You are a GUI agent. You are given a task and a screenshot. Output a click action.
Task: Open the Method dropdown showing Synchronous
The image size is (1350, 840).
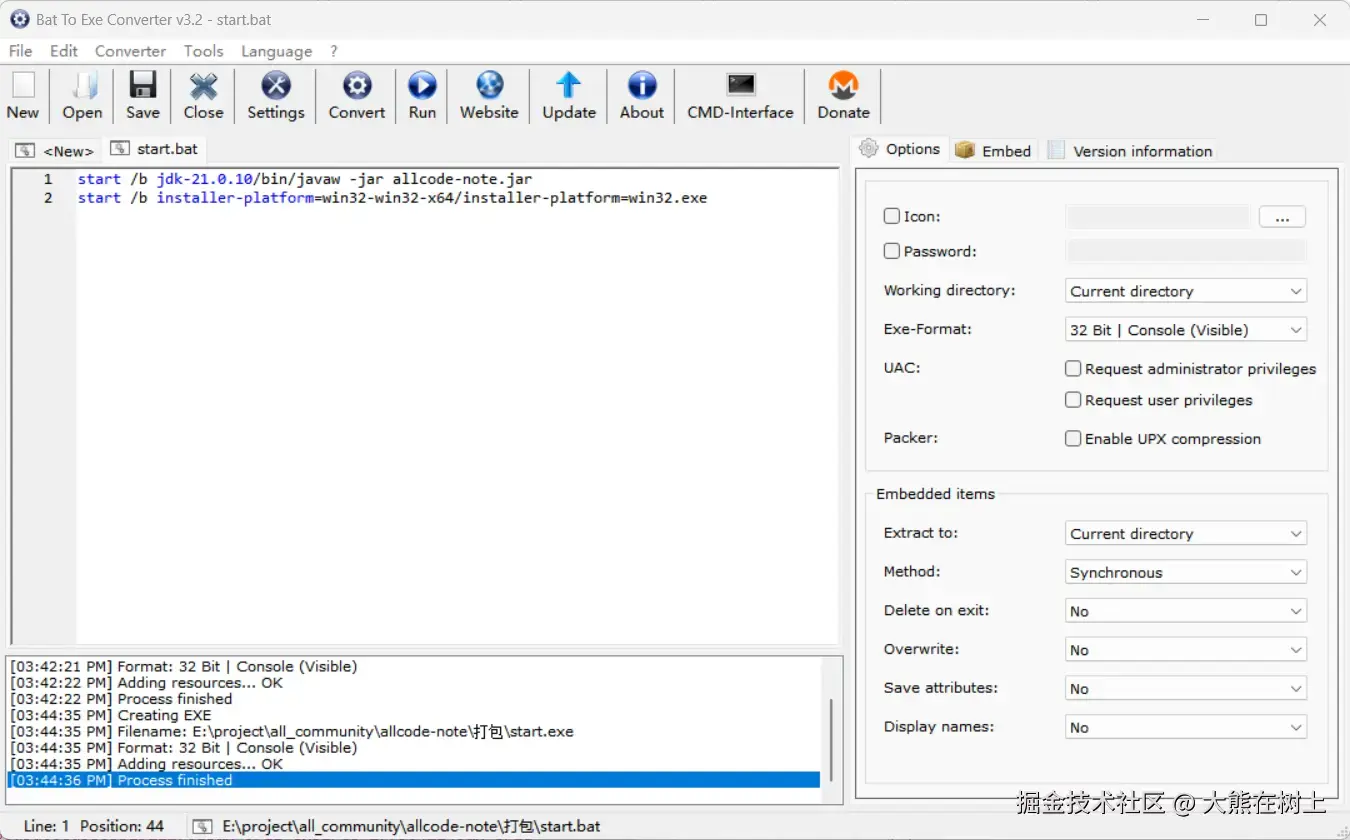(x=1186, y=572)
